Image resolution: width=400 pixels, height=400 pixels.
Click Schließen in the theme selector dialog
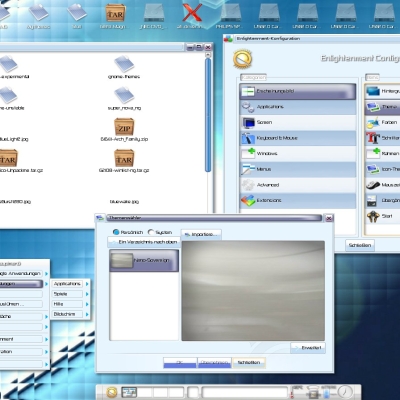pyautogui.click(x=249, y=363)
